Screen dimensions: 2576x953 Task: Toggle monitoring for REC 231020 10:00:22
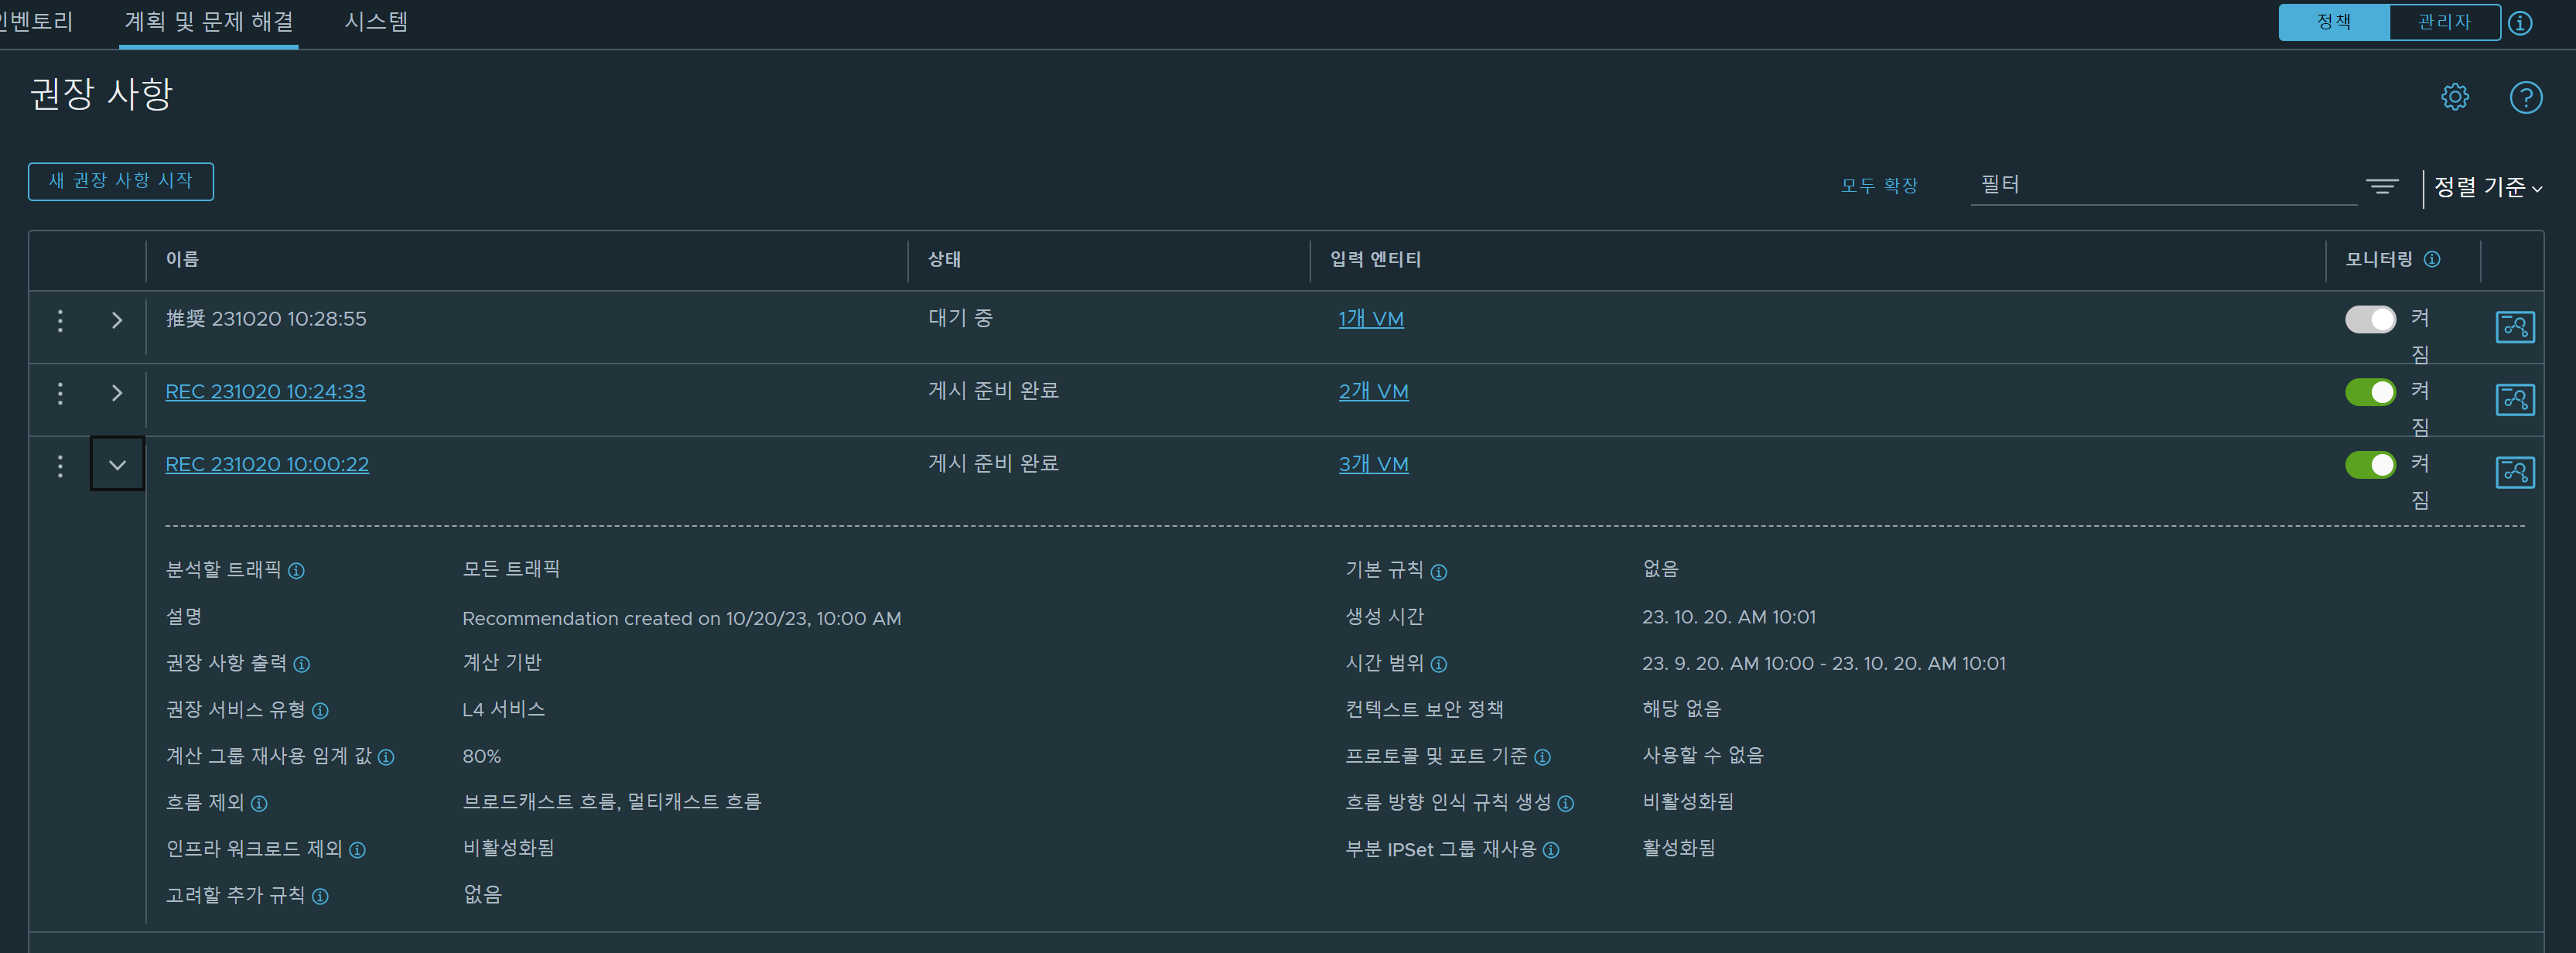pos(2370,465)
